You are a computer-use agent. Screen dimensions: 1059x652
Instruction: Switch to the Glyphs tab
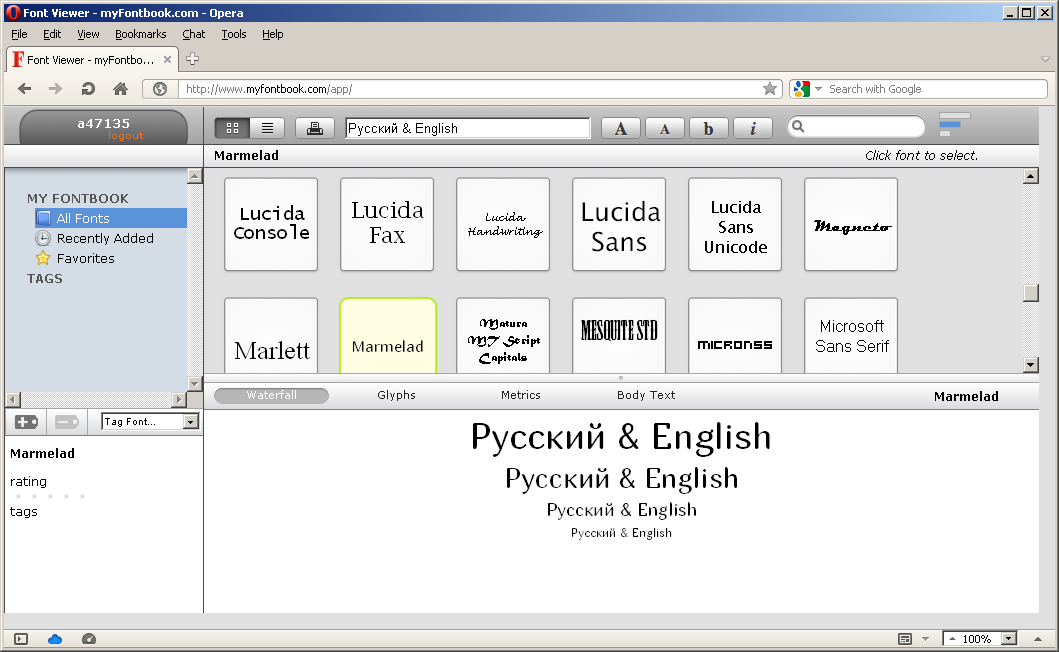pos(396,395)
